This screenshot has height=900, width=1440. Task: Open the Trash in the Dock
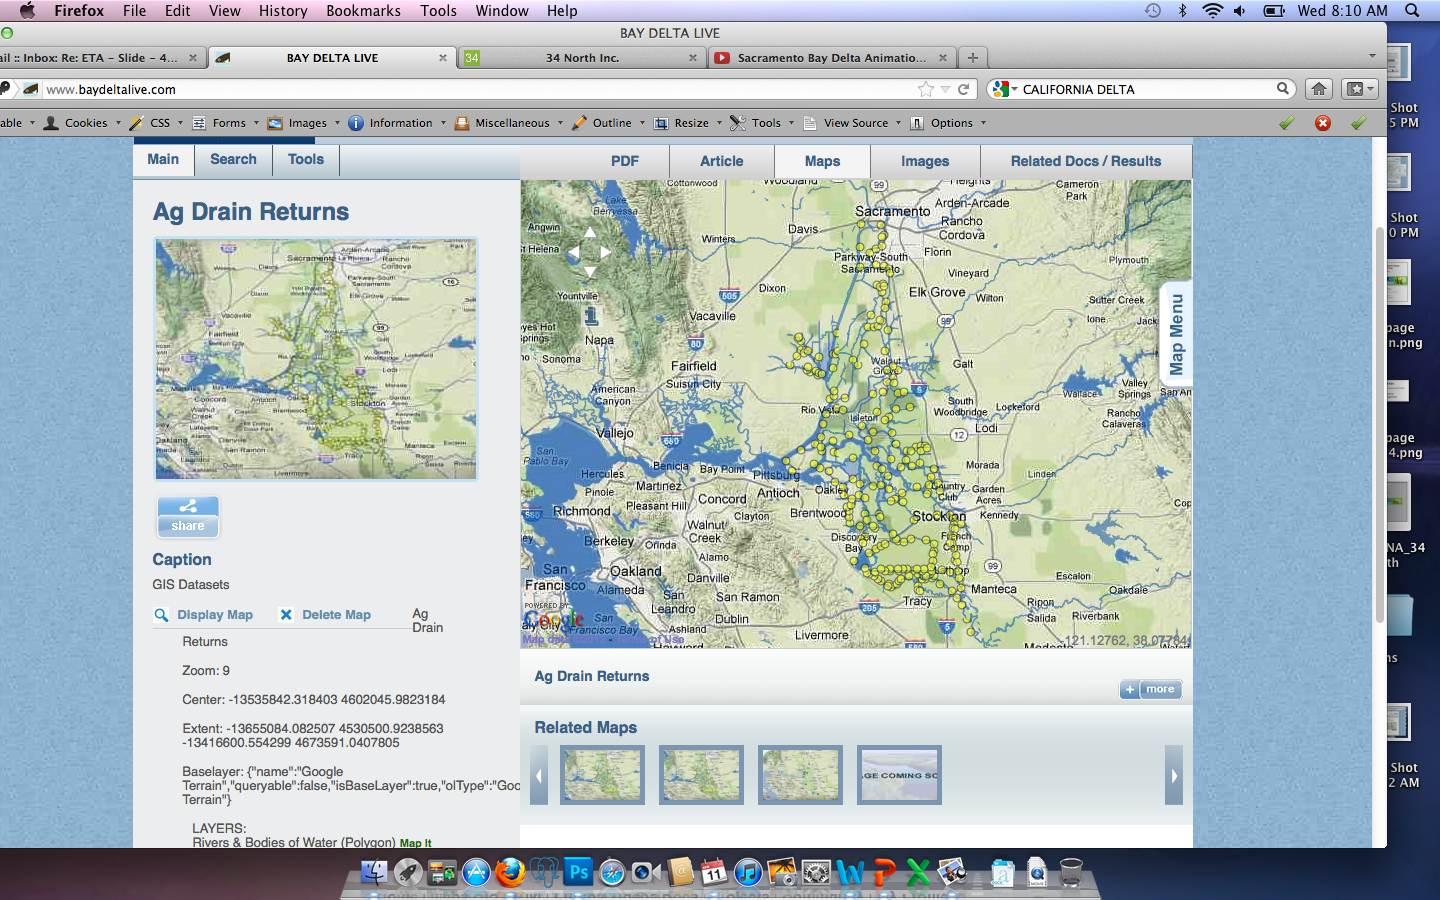click(1071, 872)
